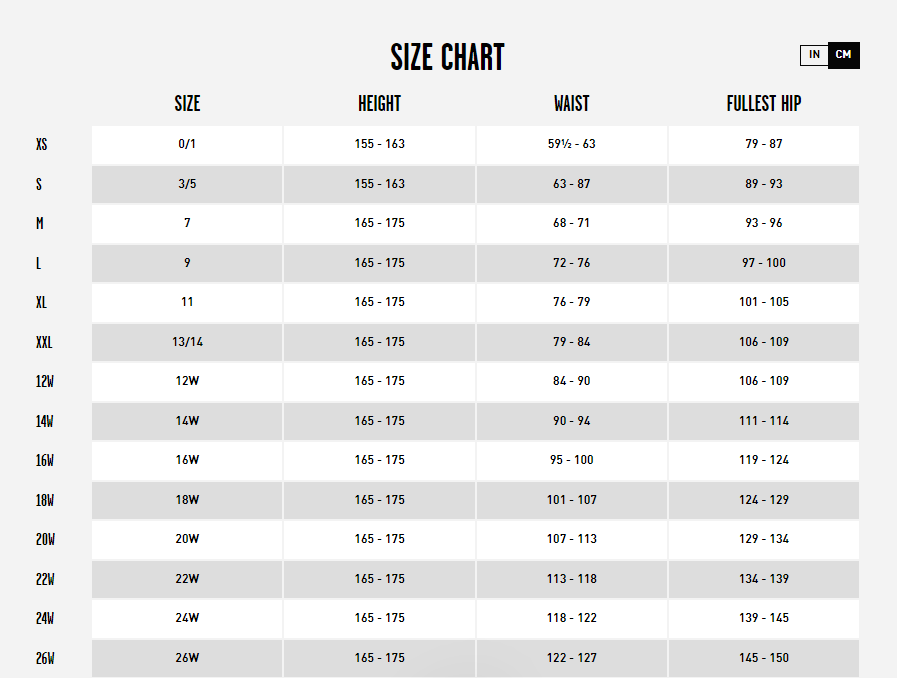
Task: Click the FULLEST HIP column header
Action: (764, 104)
